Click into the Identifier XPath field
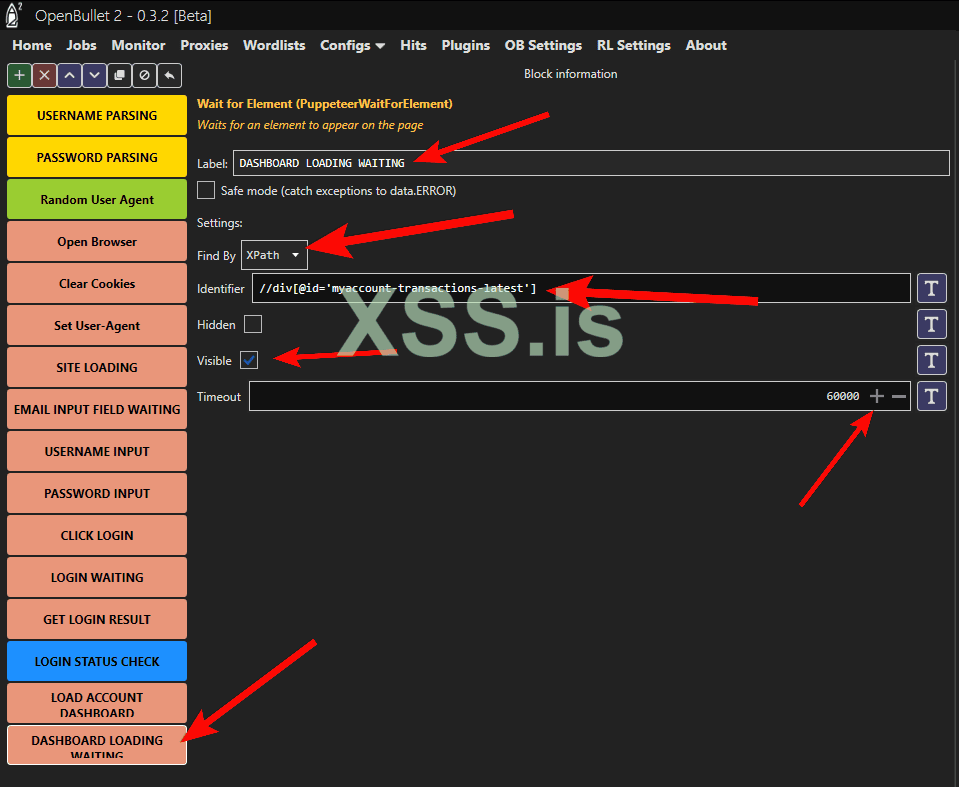The height and width of the screenshot is (787, 959). click(581, 288)
